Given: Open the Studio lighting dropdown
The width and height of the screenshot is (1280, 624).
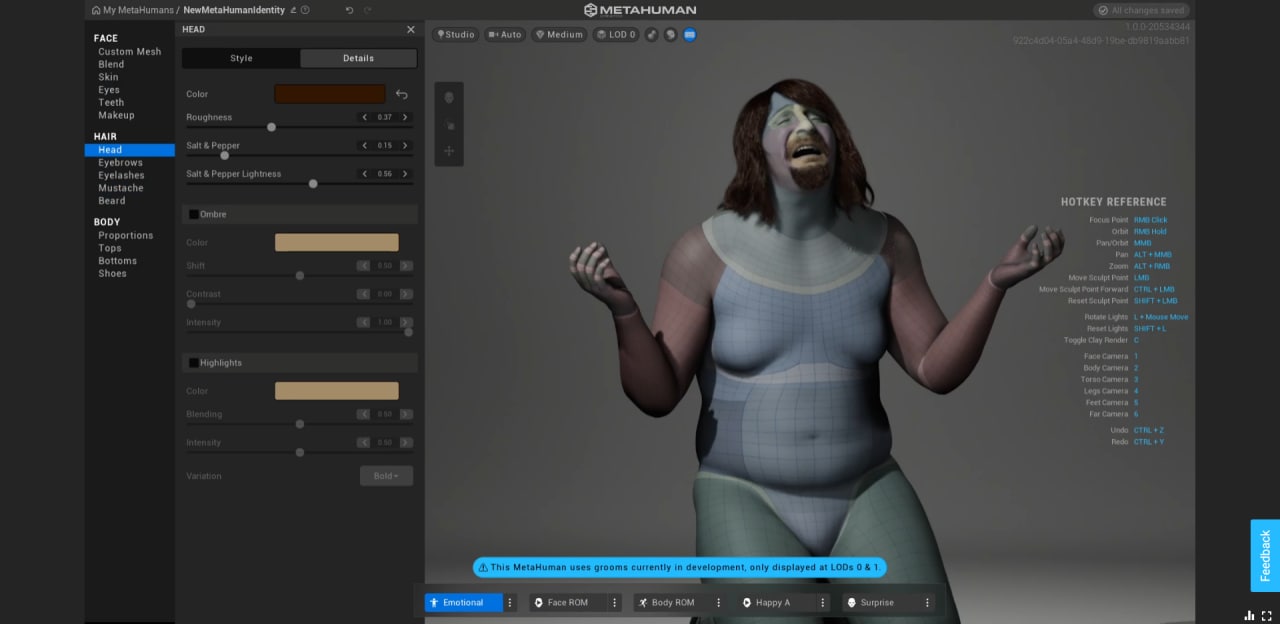Looking at the screenshot, I should [x=455, y=34].
